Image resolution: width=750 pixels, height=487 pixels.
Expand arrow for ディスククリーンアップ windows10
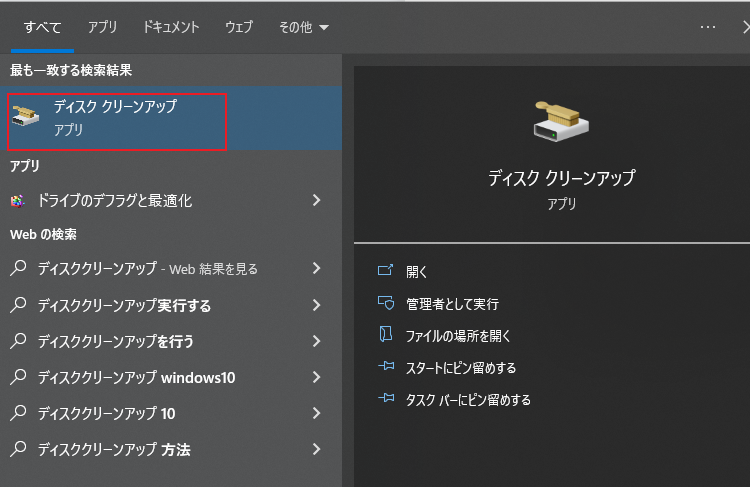tap(316, 377)
